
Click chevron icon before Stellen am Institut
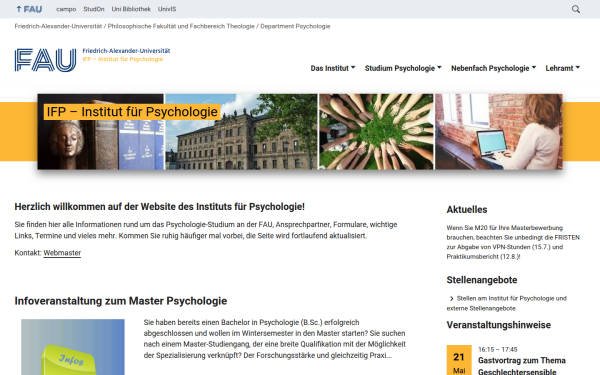pos(451,298)
